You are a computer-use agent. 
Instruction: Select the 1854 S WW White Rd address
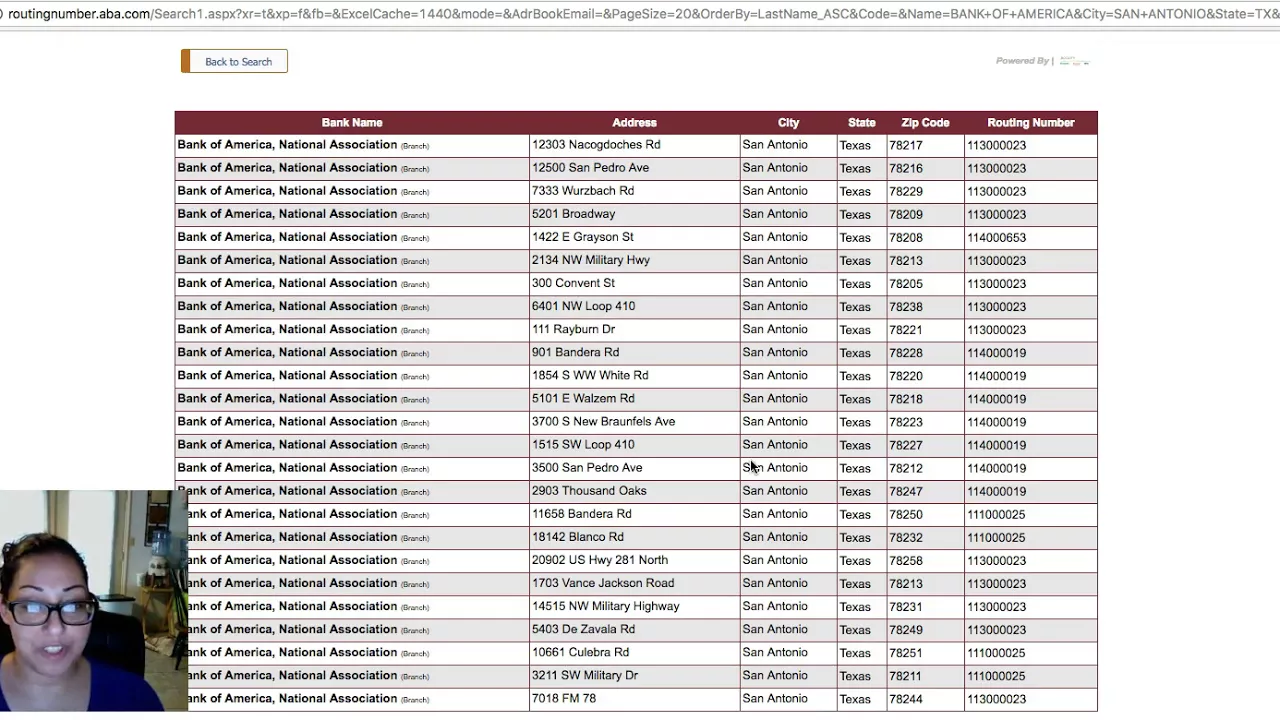point(590,375)
